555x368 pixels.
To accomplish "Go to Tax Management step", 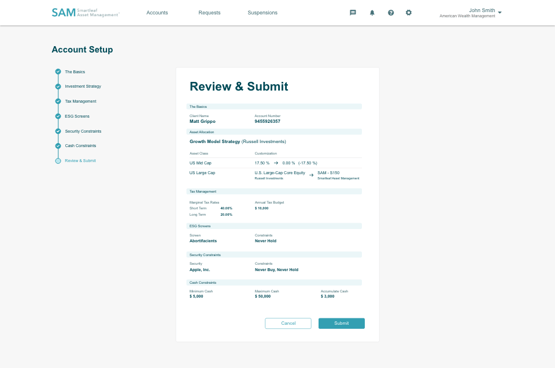I will pos(80,101).
